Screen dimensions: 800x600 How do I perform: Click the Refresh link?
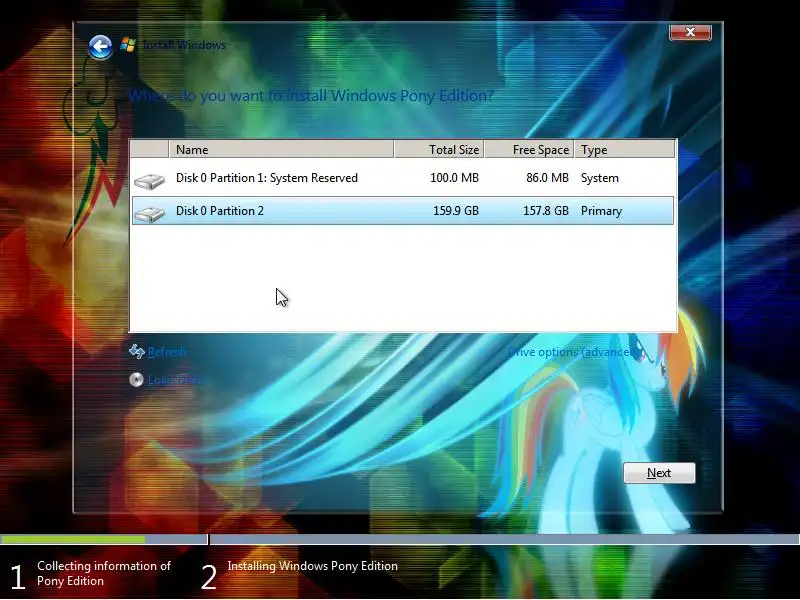[x=167, y=352]
